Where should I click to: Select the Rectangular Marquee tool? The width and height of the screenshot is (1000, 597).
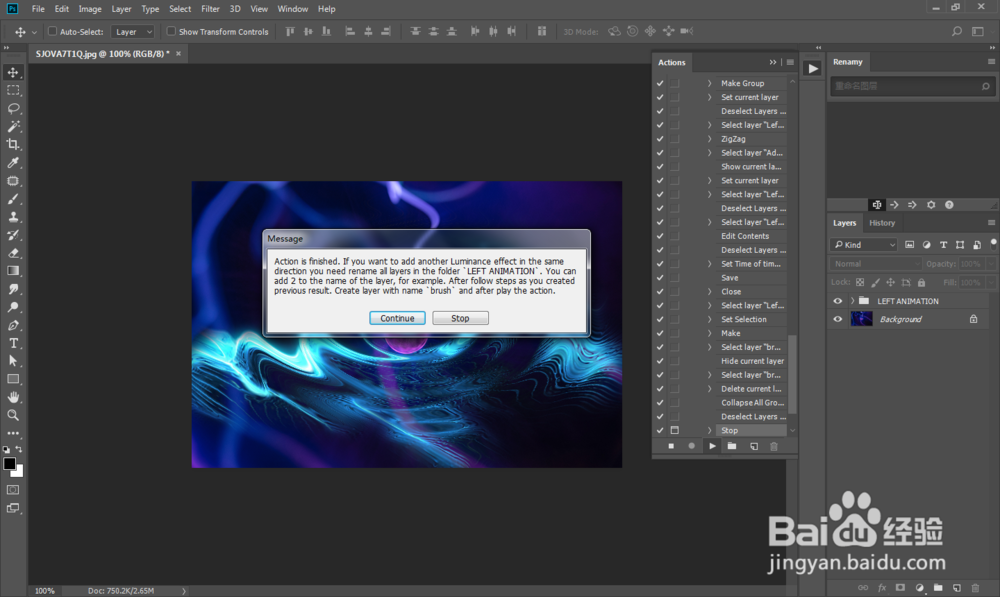tap(13, 90)
